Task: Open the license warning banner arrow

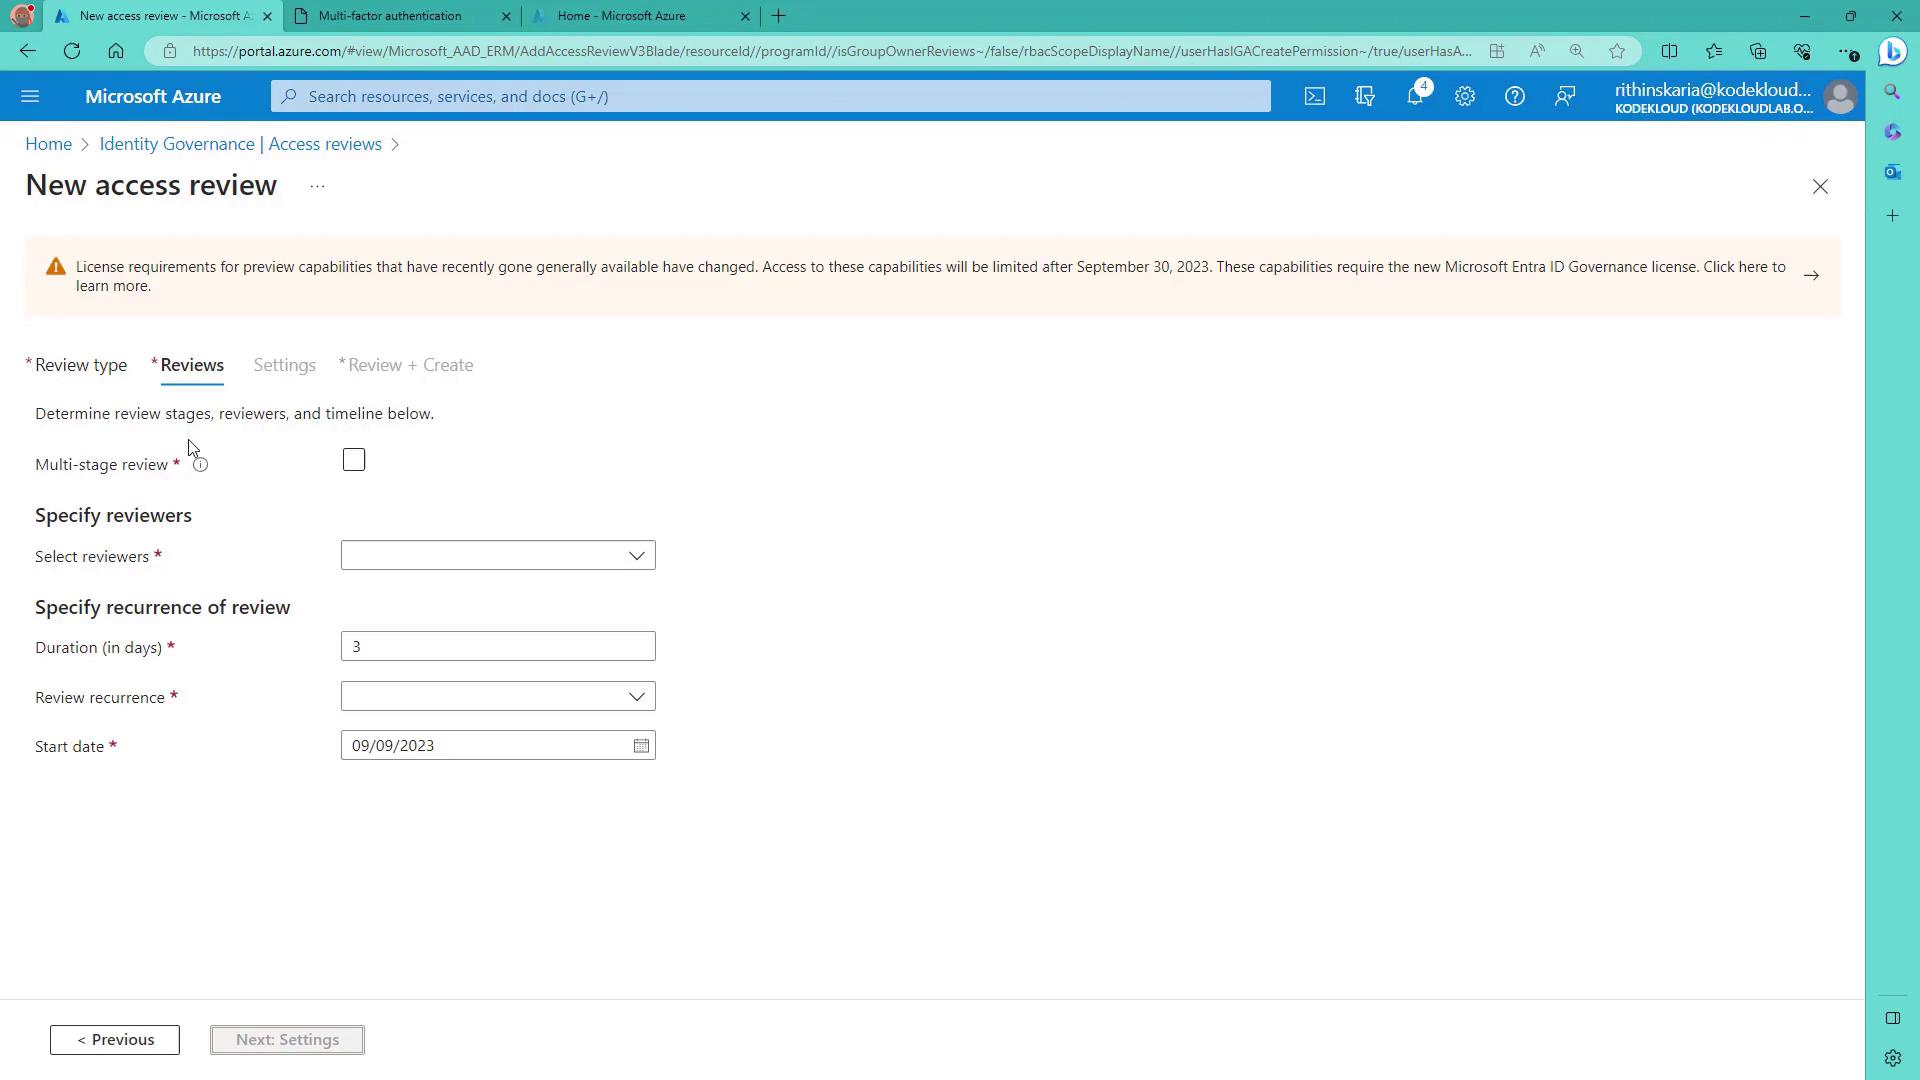Action: [x=1811, y=276]
